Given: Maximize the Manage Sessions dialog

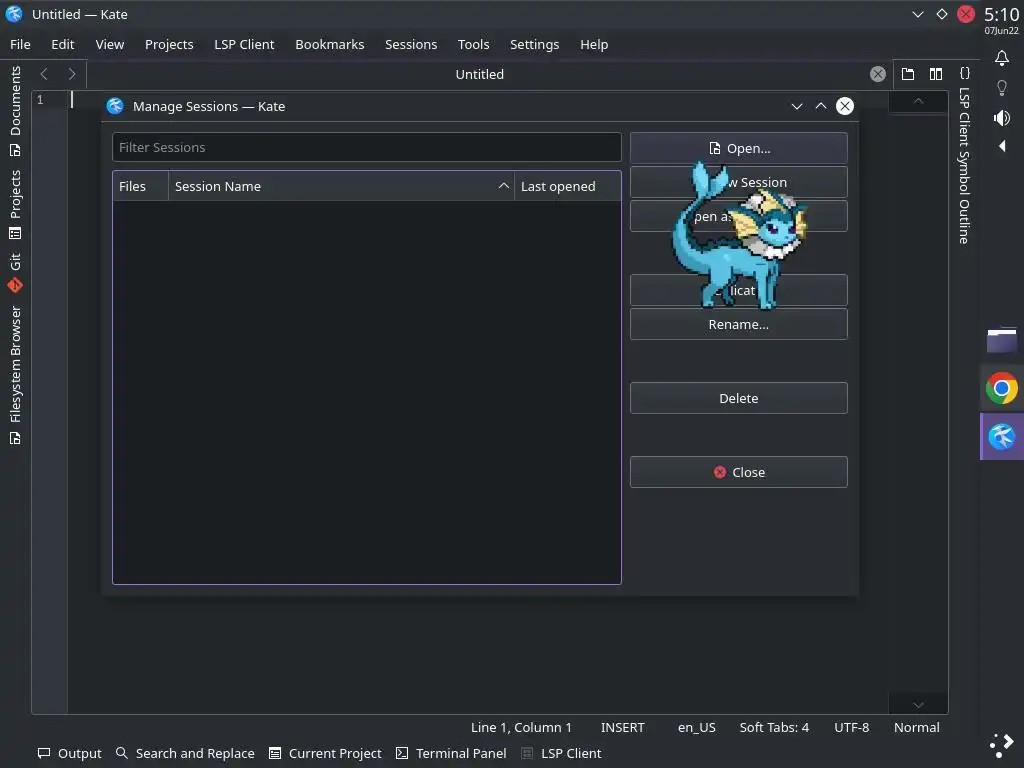Looking at the screenshot, I should click(x=821, y=106).
